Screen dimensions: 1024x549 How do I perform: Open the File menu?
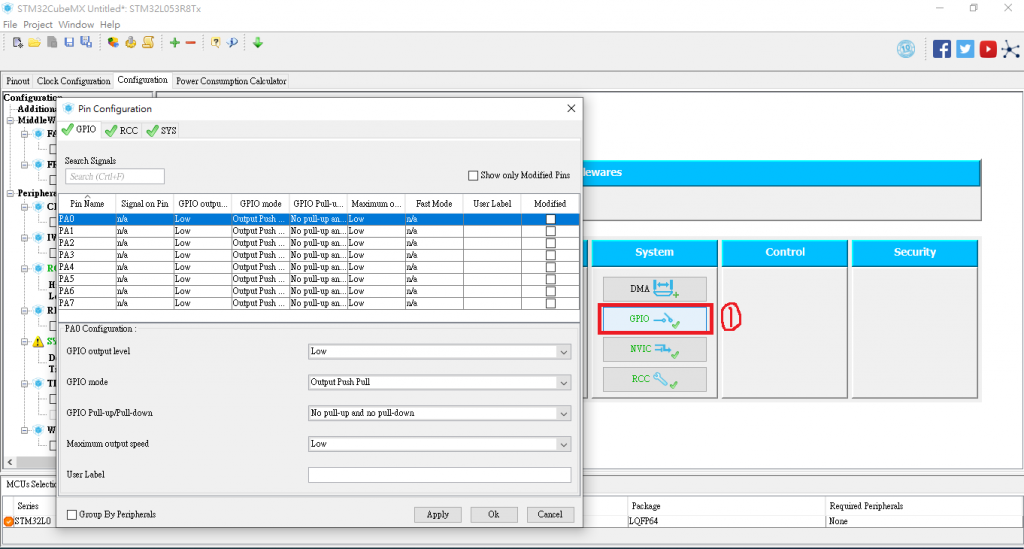(10, 24)
